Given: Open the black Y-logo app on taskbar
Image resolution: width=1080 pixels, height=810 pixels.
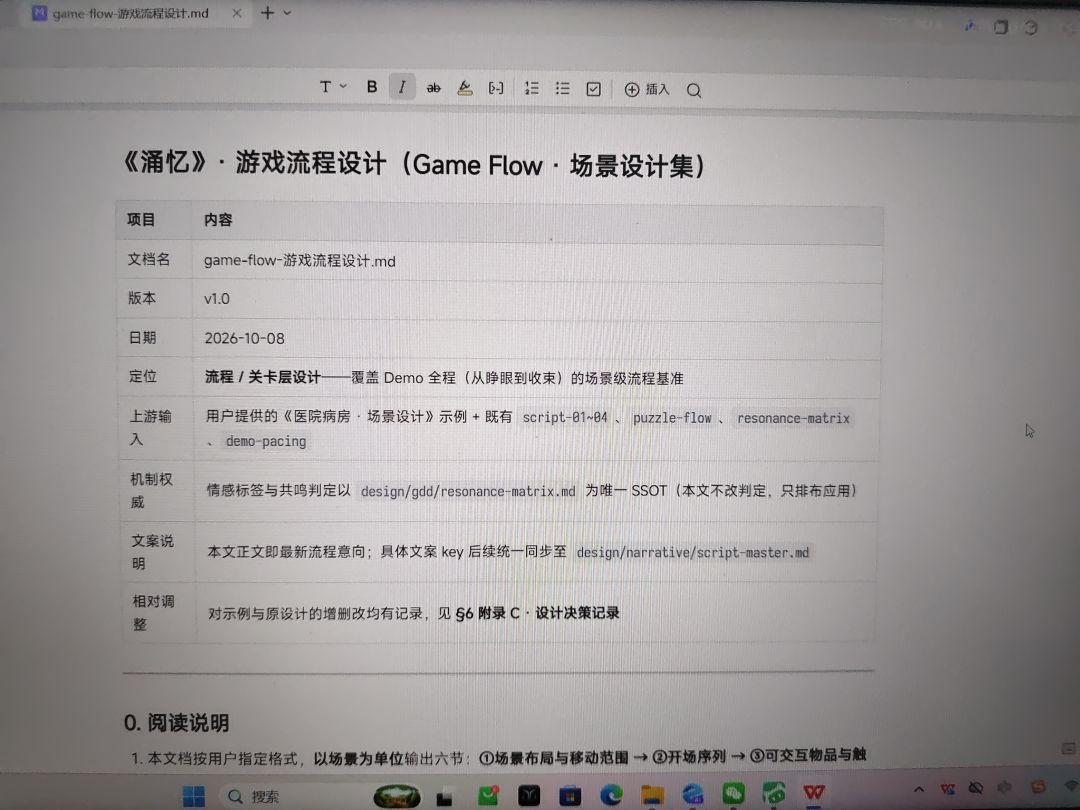Looking at the screenshot, I should [529, 796].
